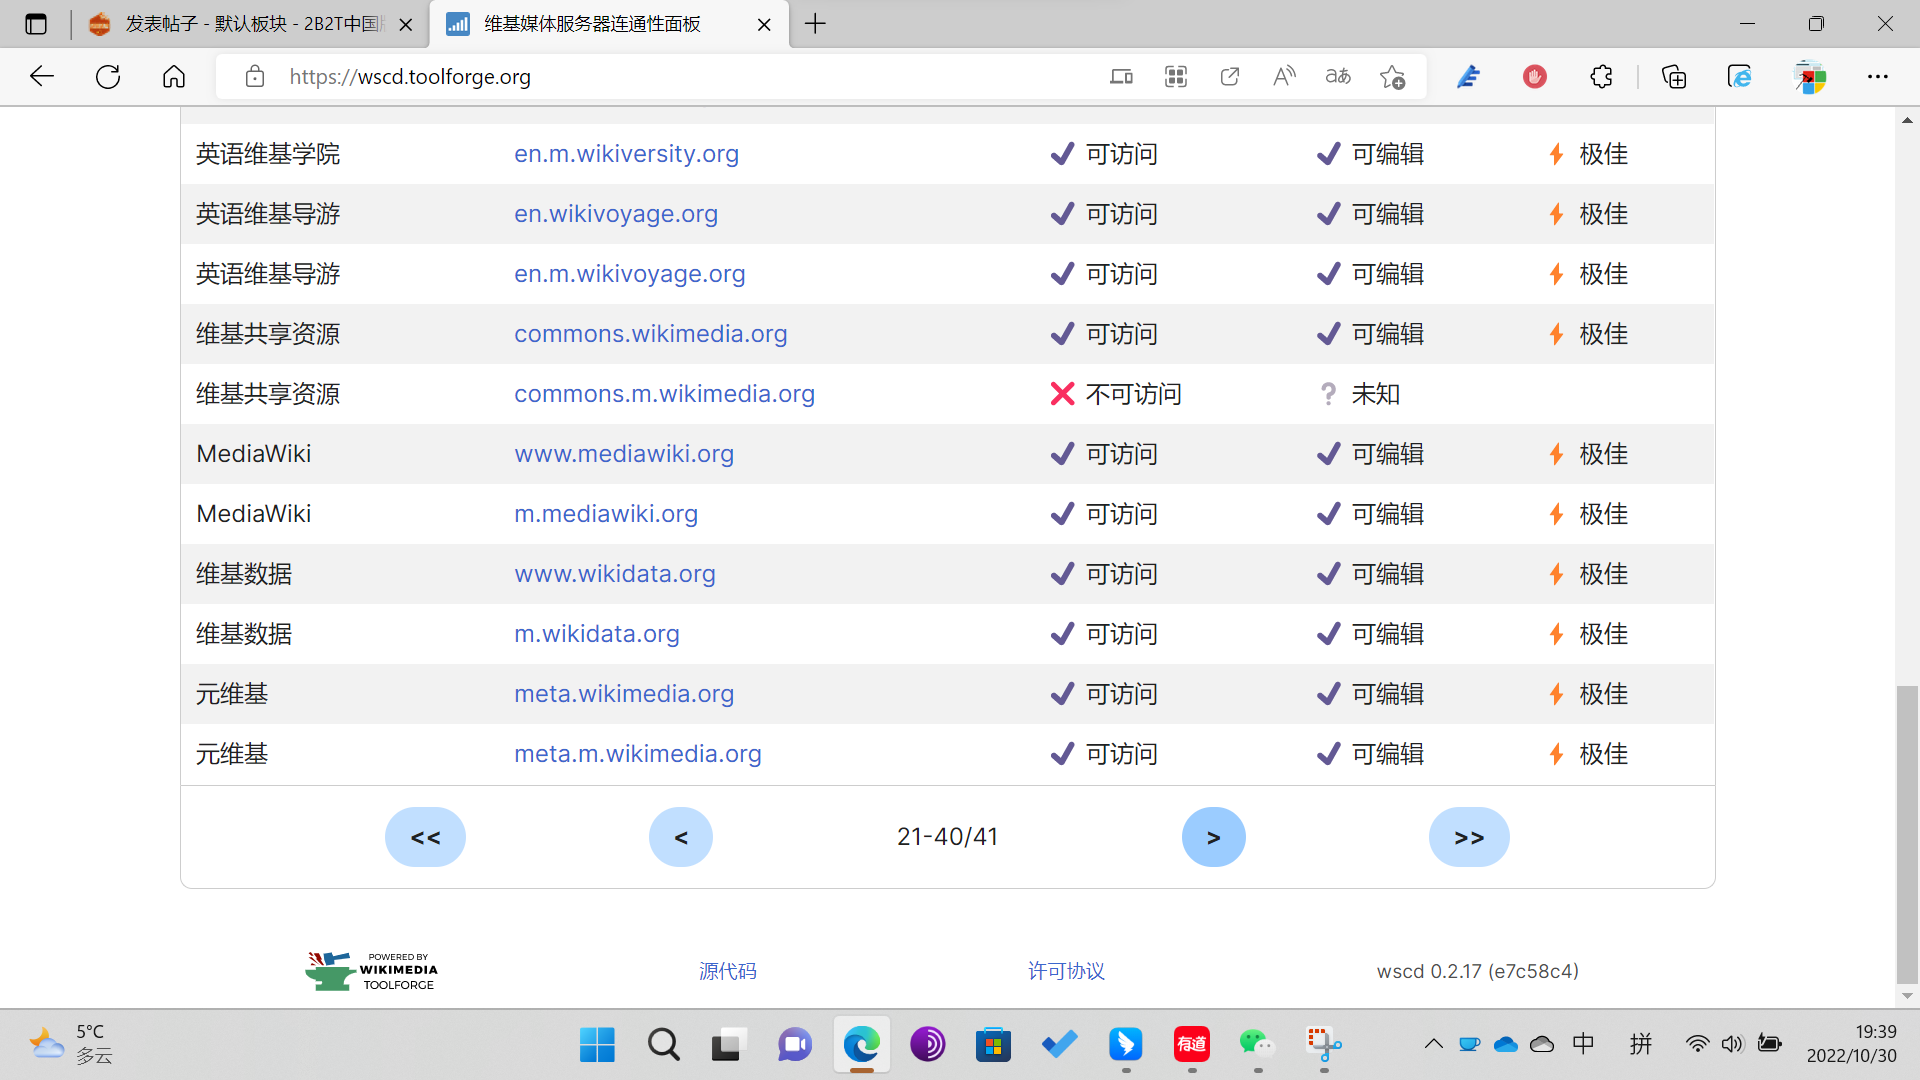Open en.wikivoyage.org link

pyautogui.click(x=616, y=214)
